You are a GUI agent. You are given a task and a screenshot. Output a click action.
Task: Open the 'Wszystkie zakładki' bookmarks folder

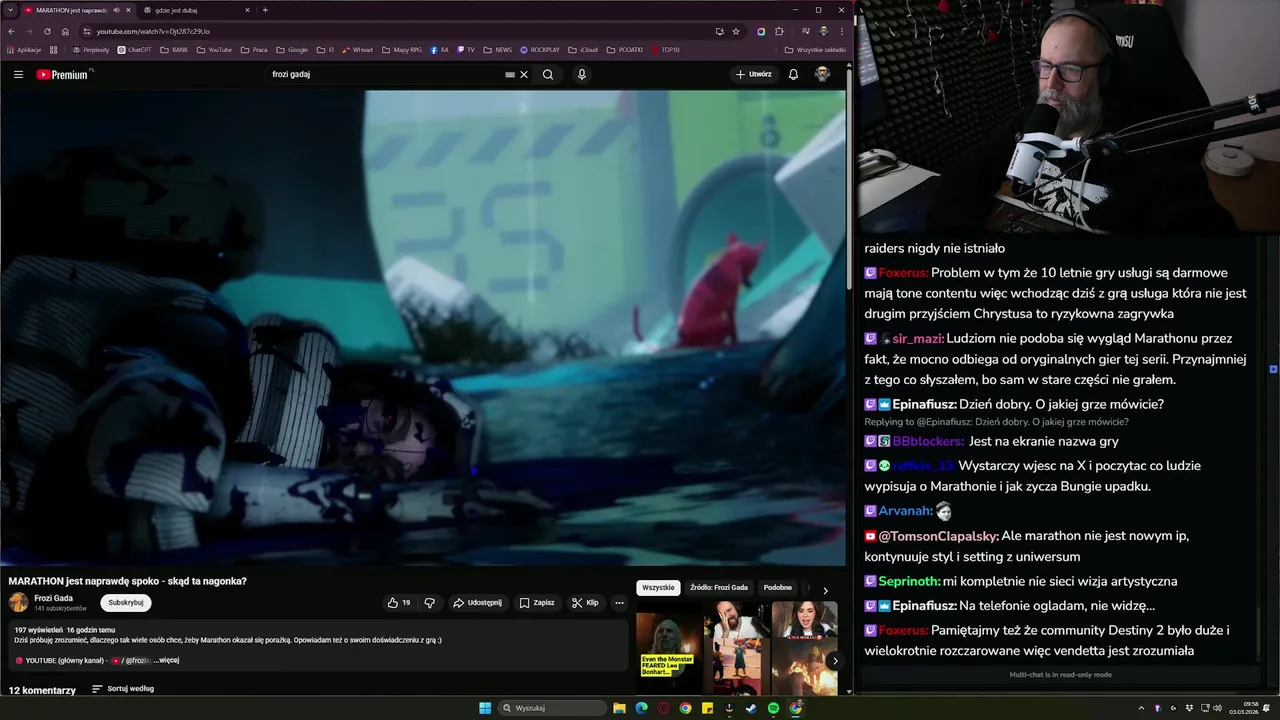tap(815, 50)
